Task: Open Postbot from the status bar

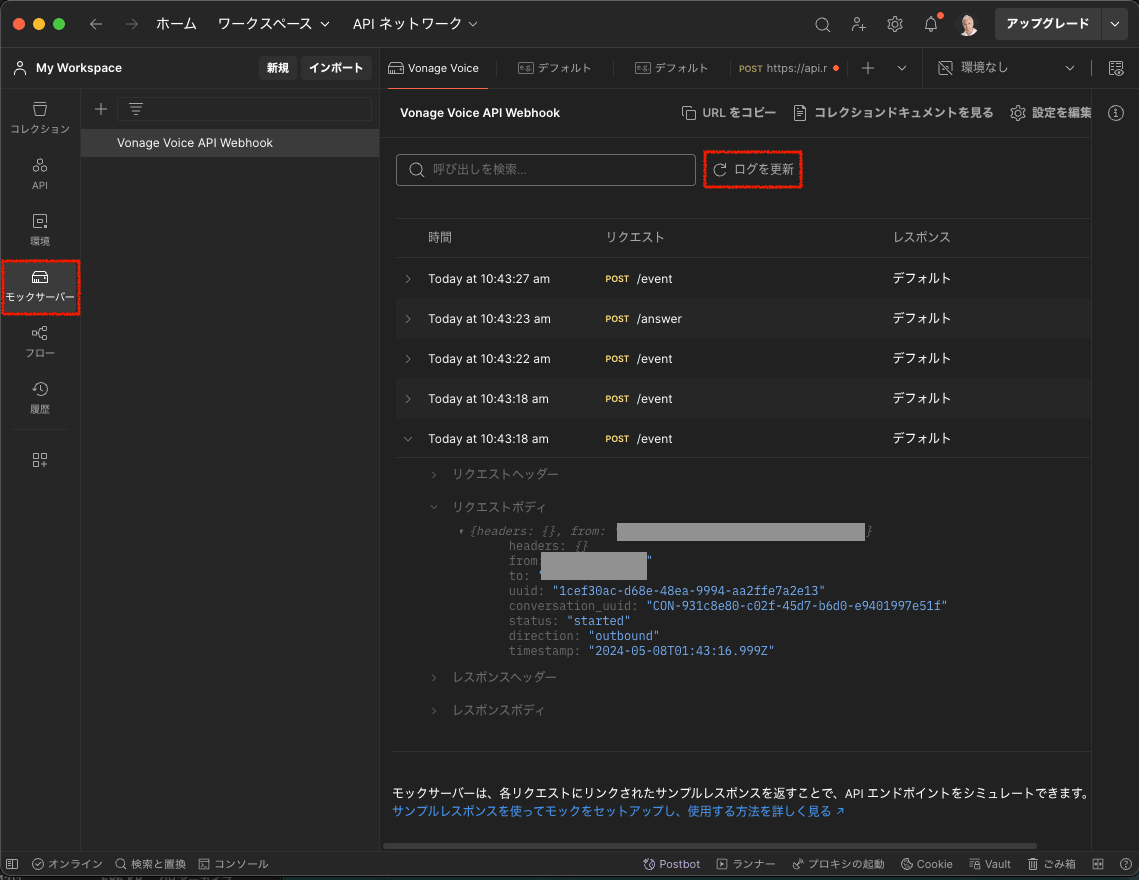Action: 671,863
